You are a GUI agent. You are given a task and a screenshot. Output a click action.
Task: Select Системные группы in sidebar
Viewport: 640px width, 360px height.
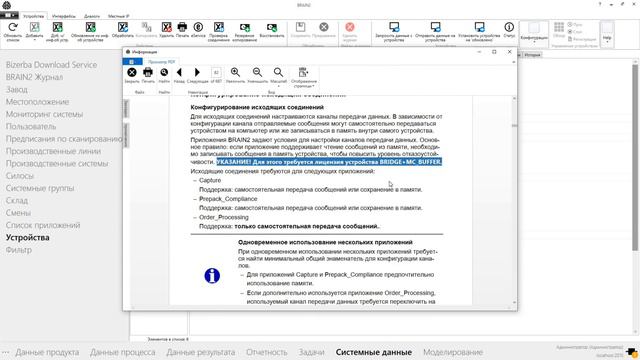click(x=40, y=188)
